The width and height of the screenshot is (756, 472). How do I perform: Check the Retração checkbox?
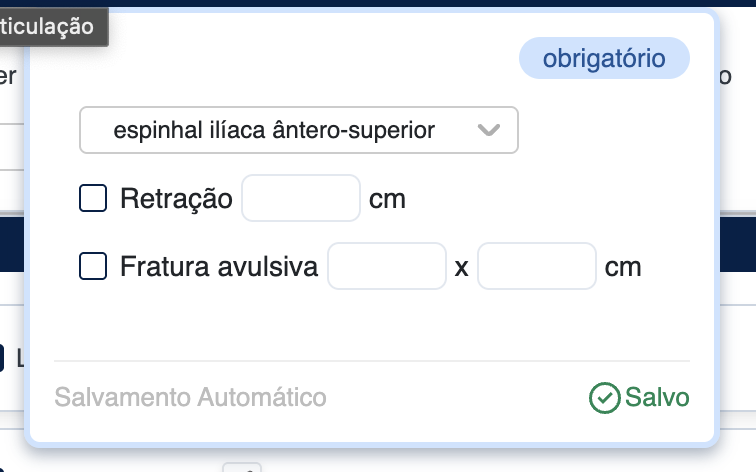click(93, 199)
